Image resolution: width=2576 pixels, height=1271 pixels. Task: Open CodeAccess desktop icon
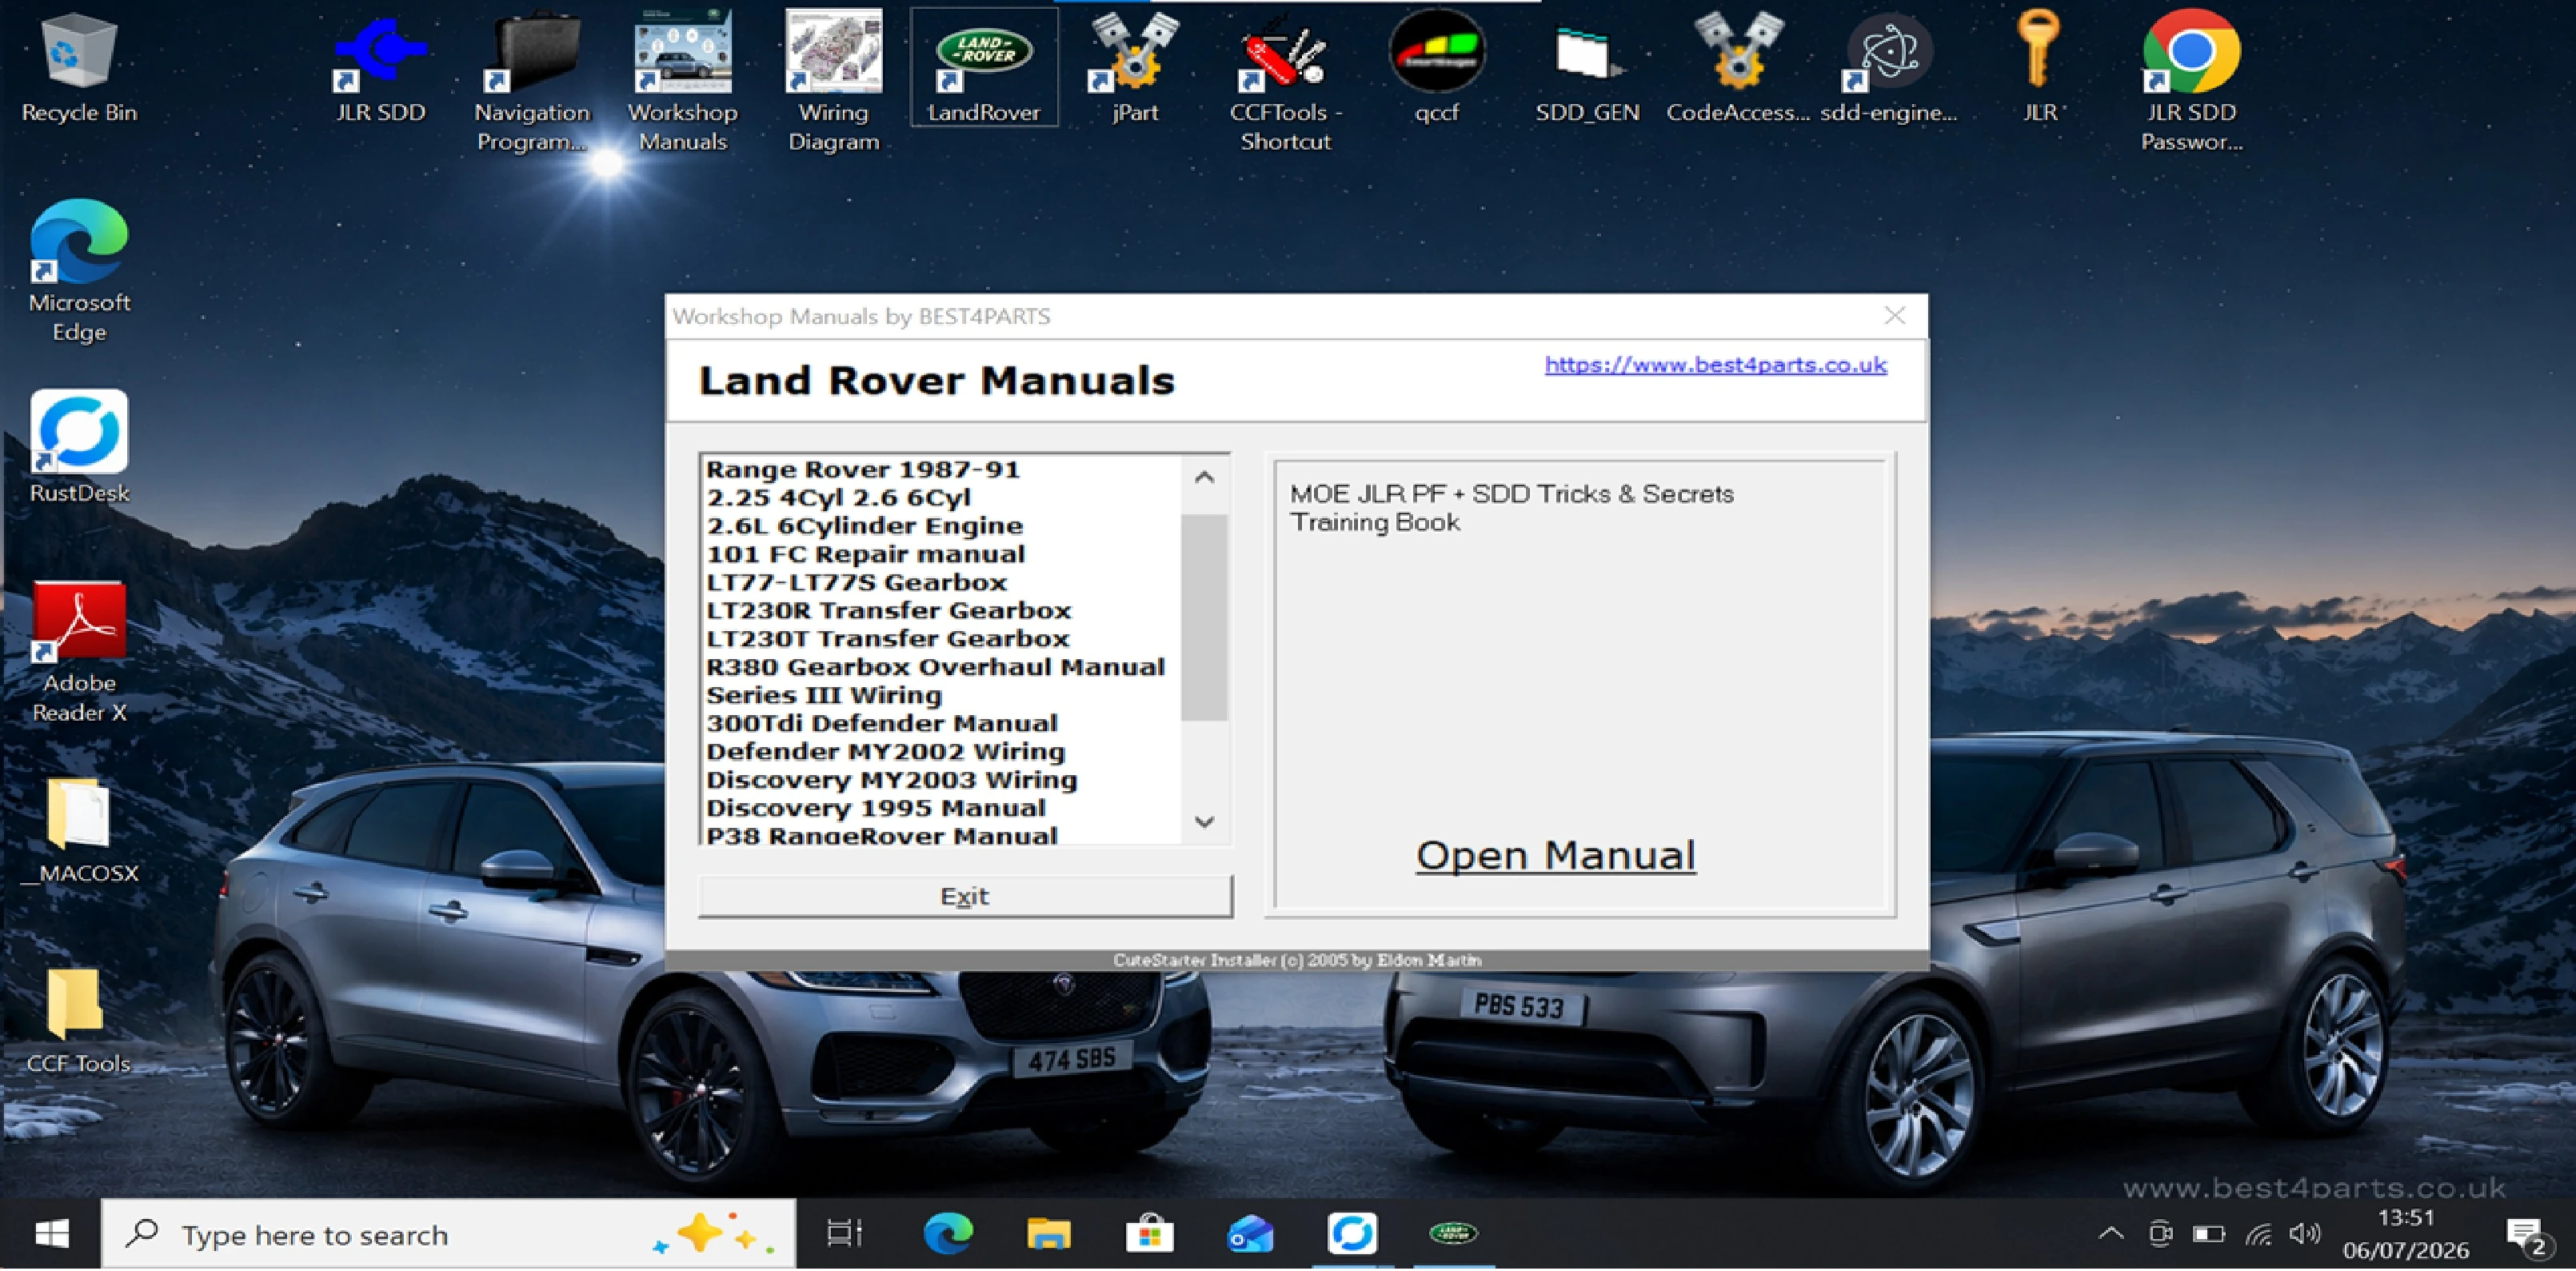(1738, 67)
